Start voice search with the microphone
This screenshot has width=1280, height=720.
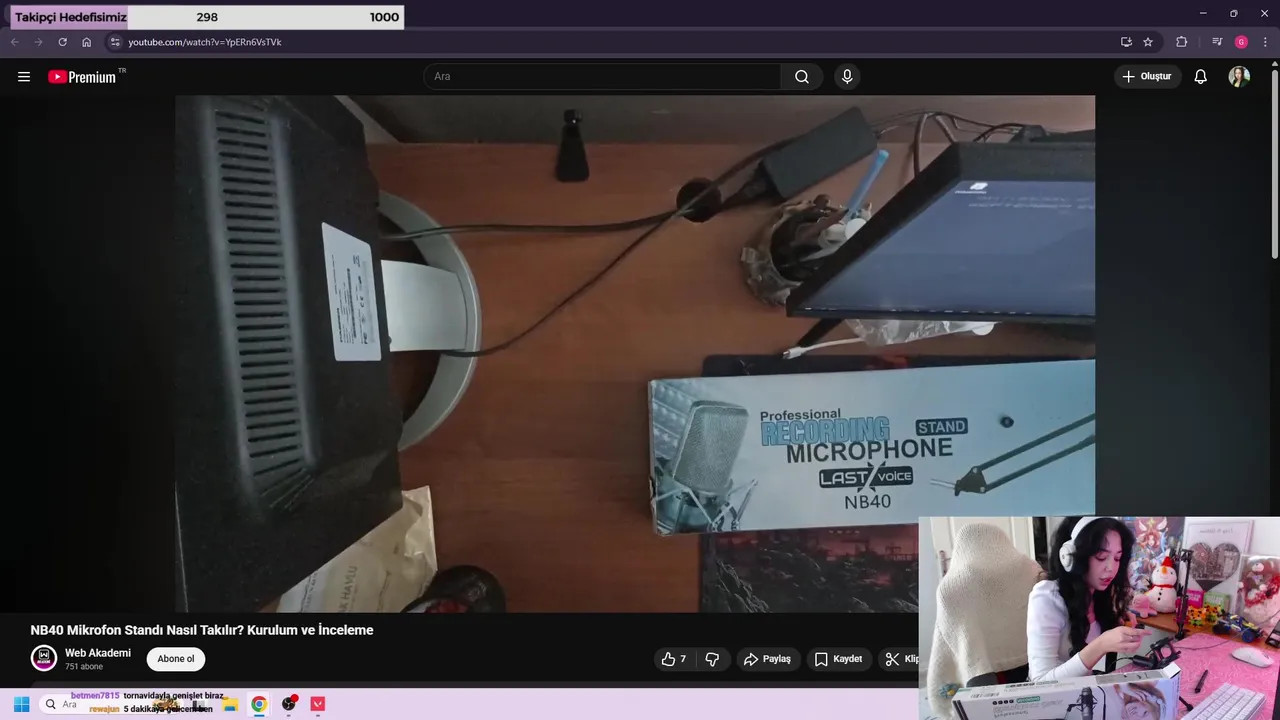point(847,77)
